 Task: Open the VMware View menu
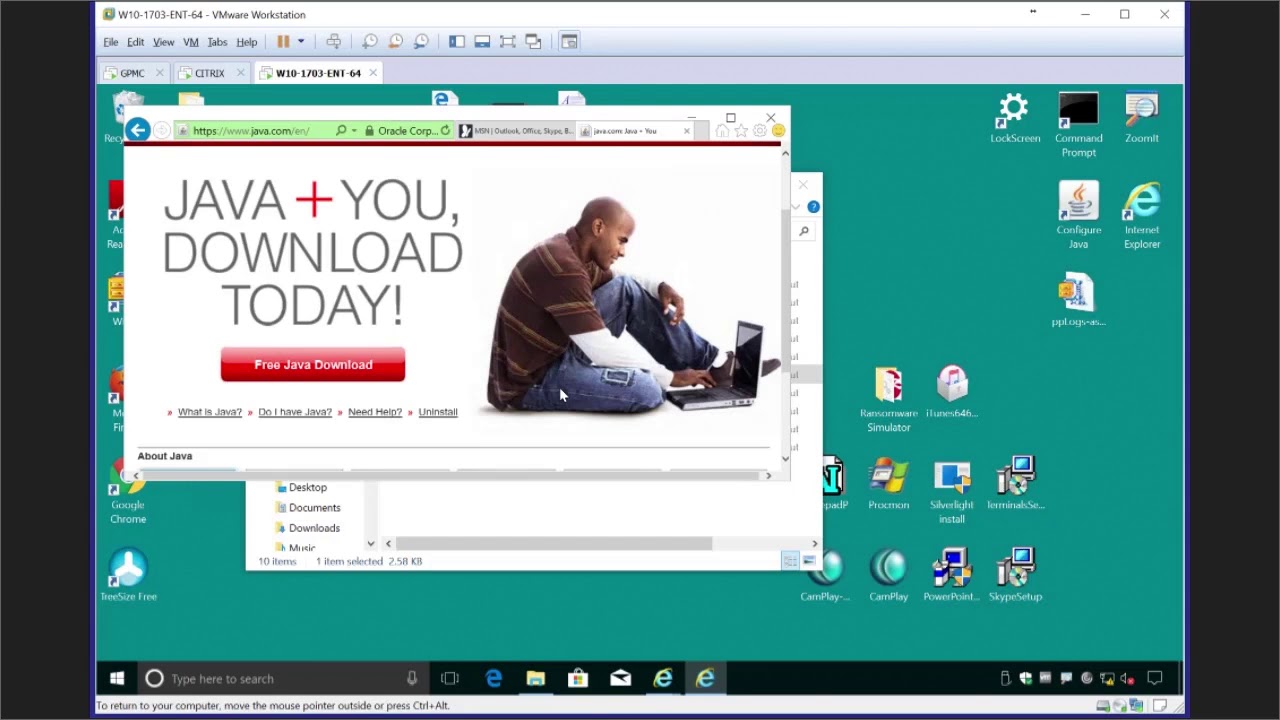pos(163,42)
